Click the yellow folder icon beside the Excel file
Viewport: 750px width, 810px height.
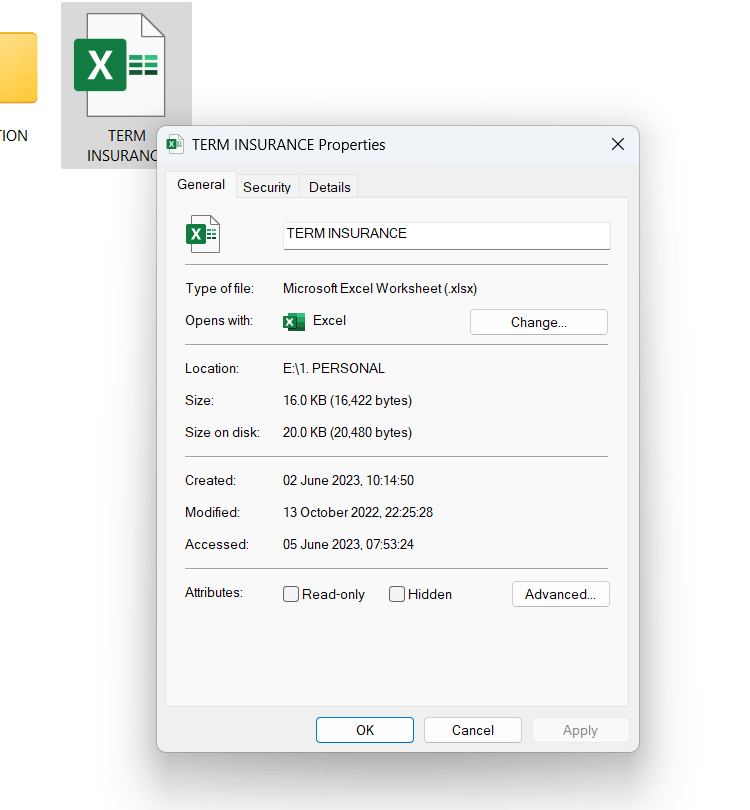[x=18, y=68]
